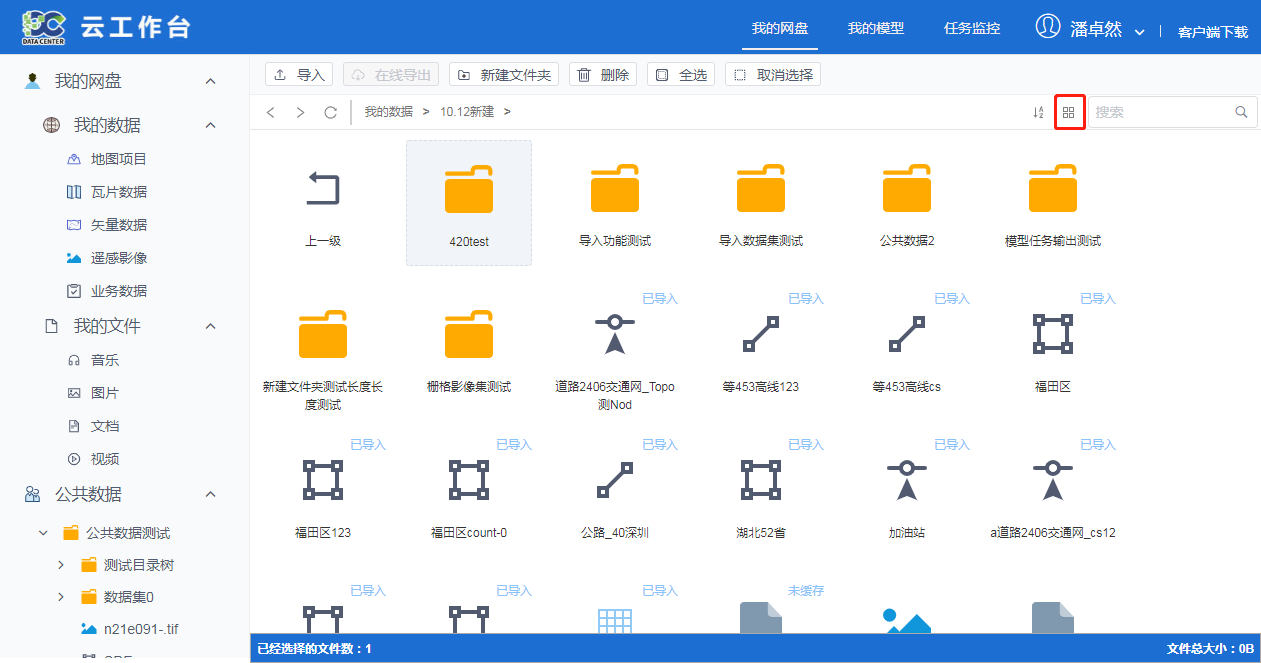Click 10.12新建 in breadcrumb path
Image resolution: width=1261 pixels, height=663 pixels.
[x=467, y=112]
